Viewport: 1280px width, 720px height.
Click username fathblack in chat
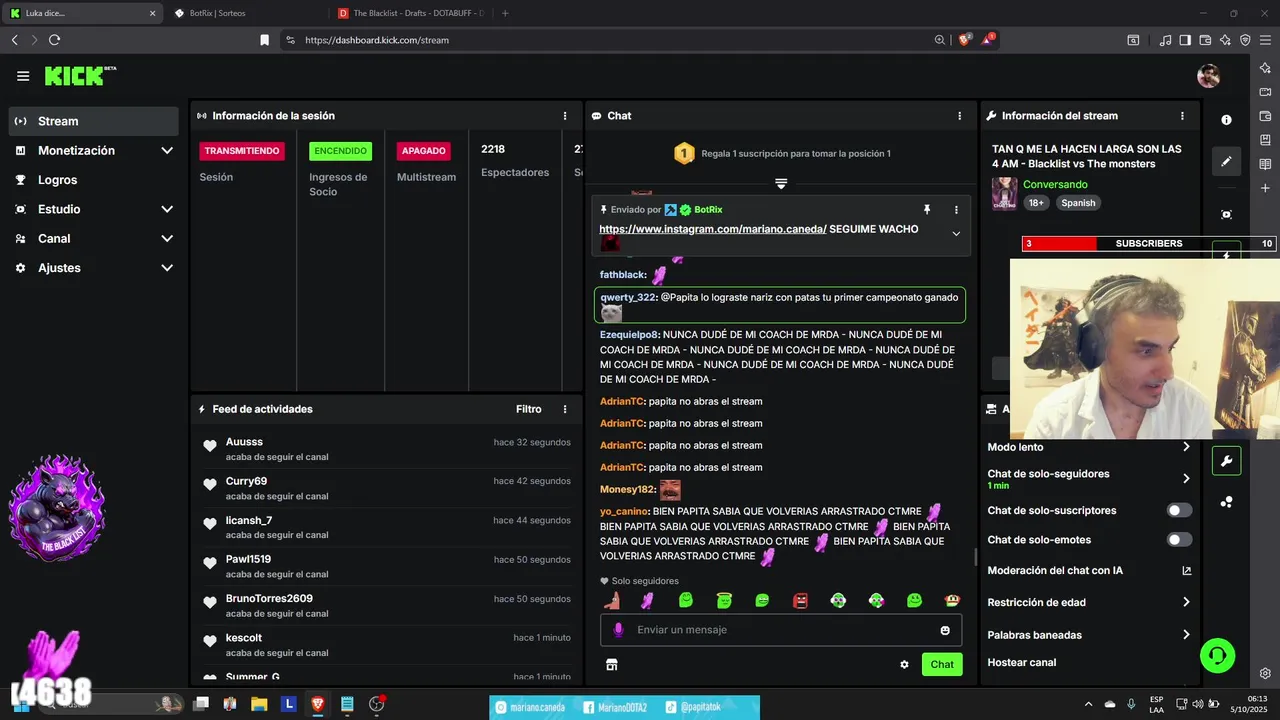(623, 275)
